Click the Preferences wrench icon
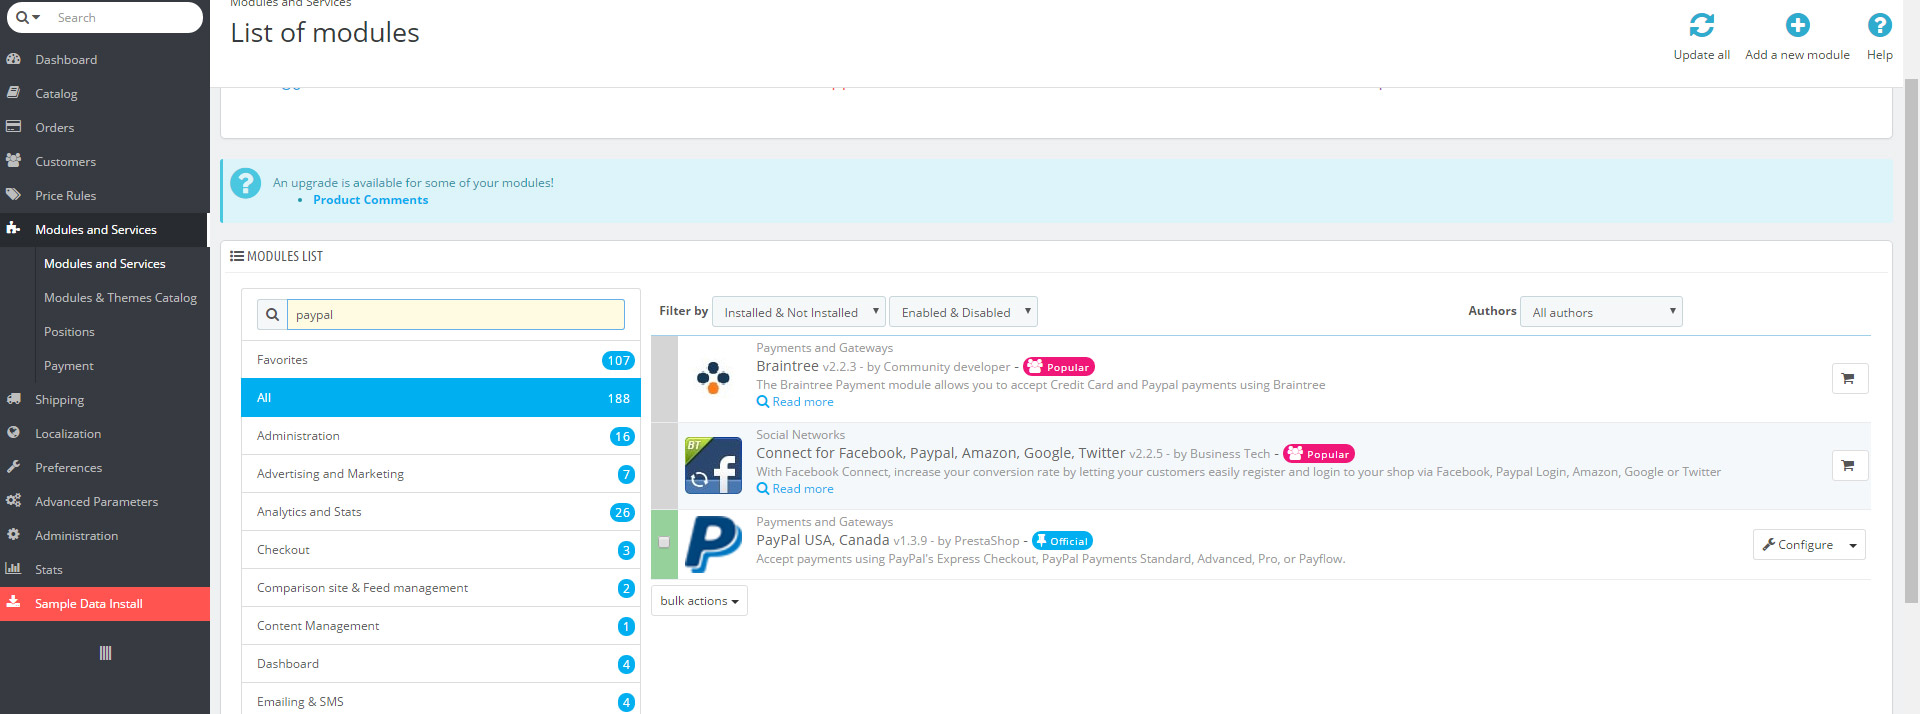Screen dimensions: 1920x714 pos(14,467)
